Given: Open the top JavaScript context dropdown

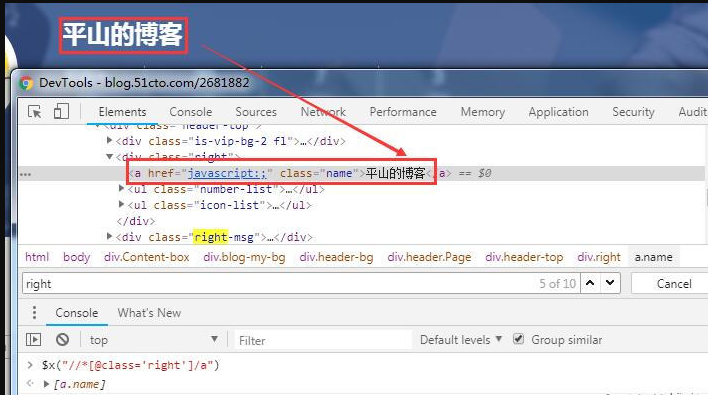Looking at the screenshot, I should click(x=154, y=339).
